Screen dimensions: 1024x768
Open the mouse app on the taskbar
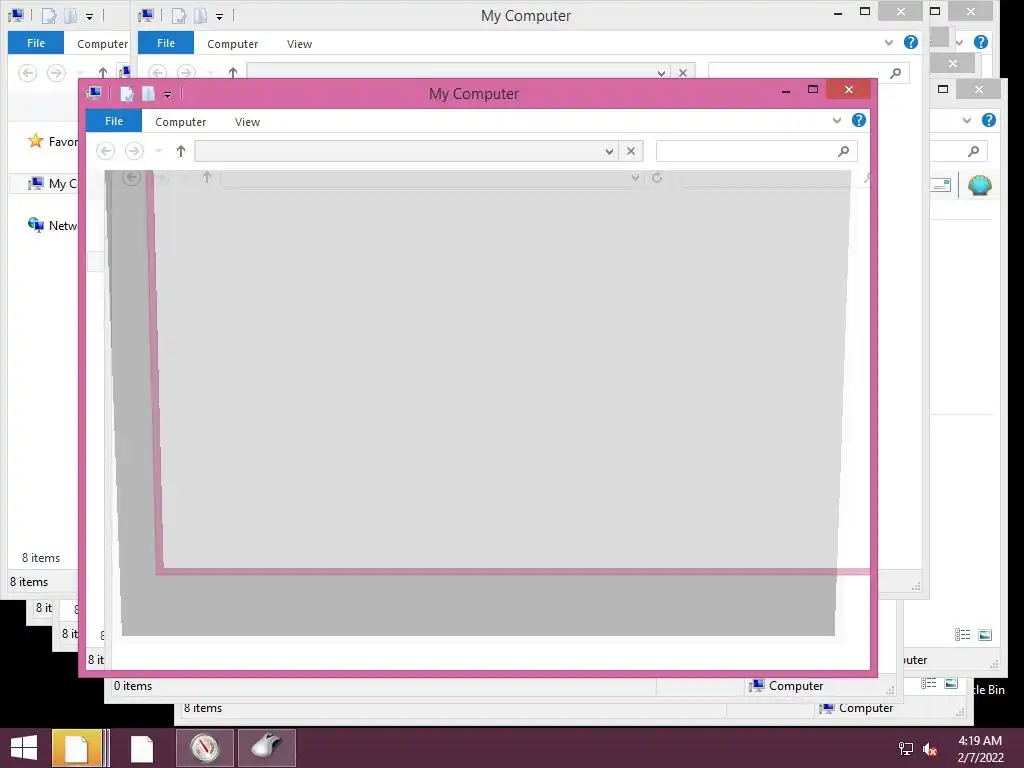tap(267, 748)
